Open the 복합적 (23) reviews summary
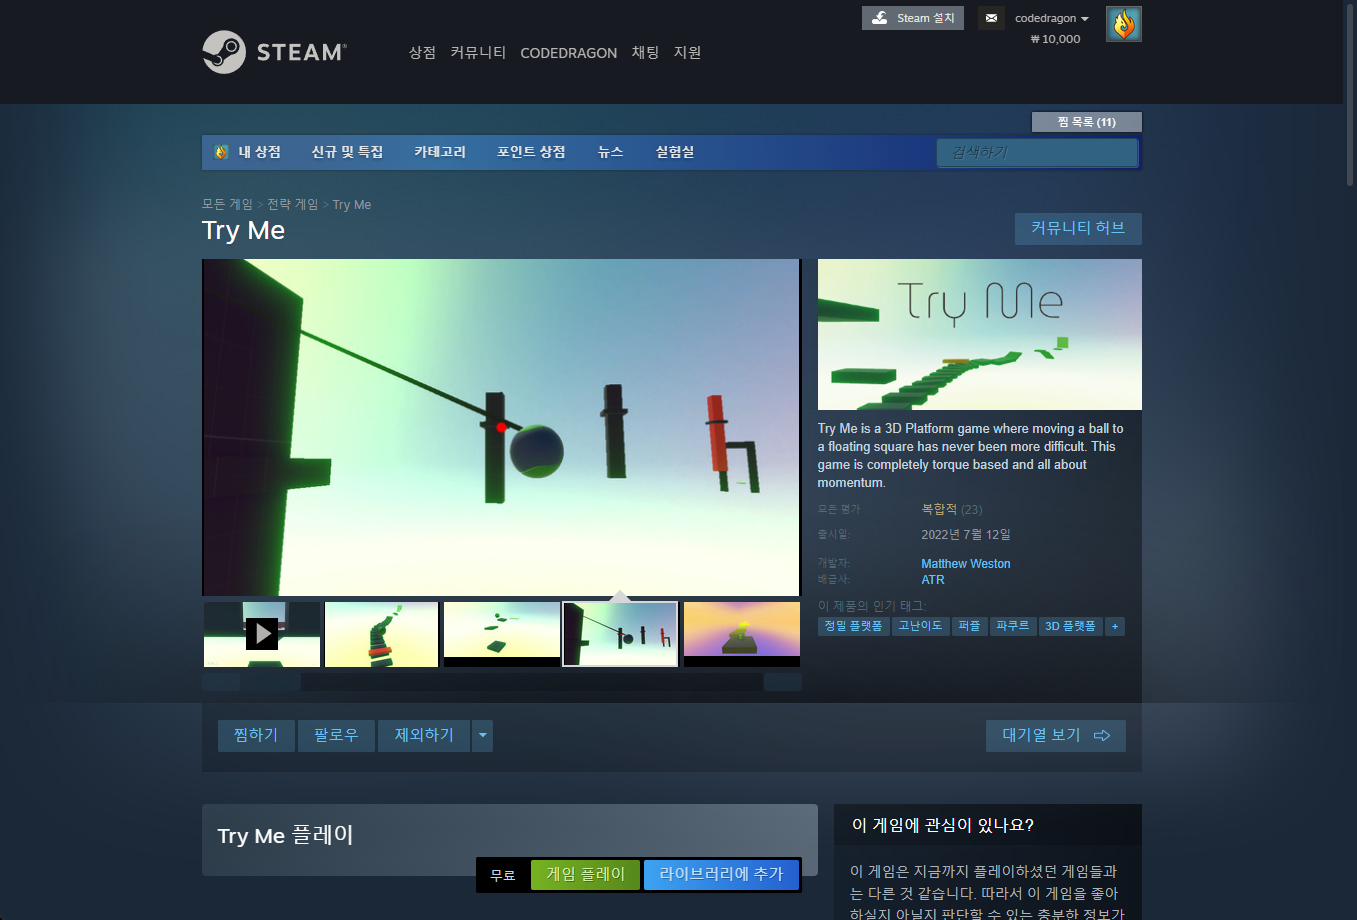 coord(951,509)
